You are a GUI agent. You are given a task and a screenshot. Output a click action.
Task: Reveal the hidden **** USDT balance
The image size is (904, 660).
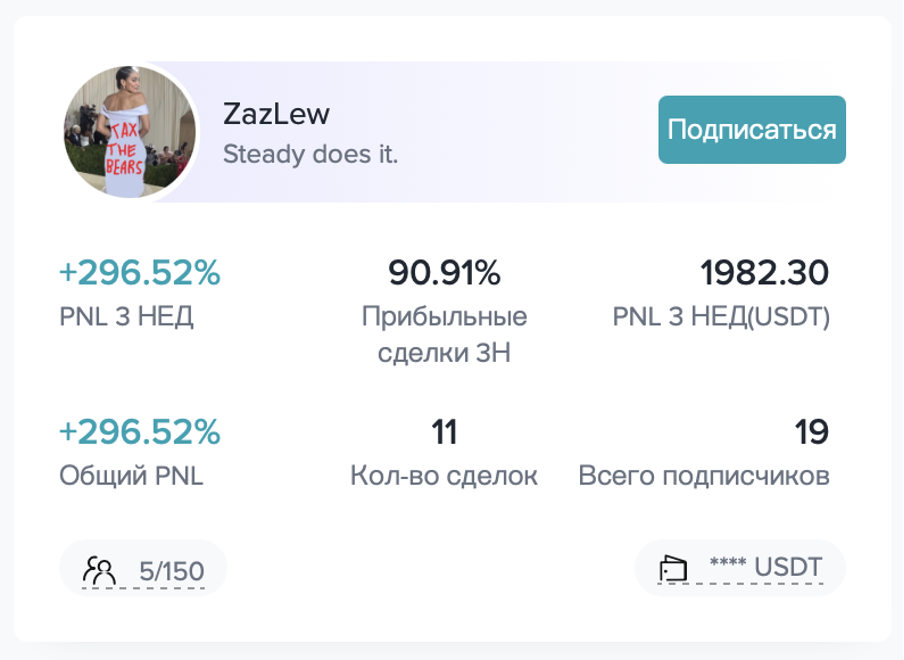click(766, 567)
